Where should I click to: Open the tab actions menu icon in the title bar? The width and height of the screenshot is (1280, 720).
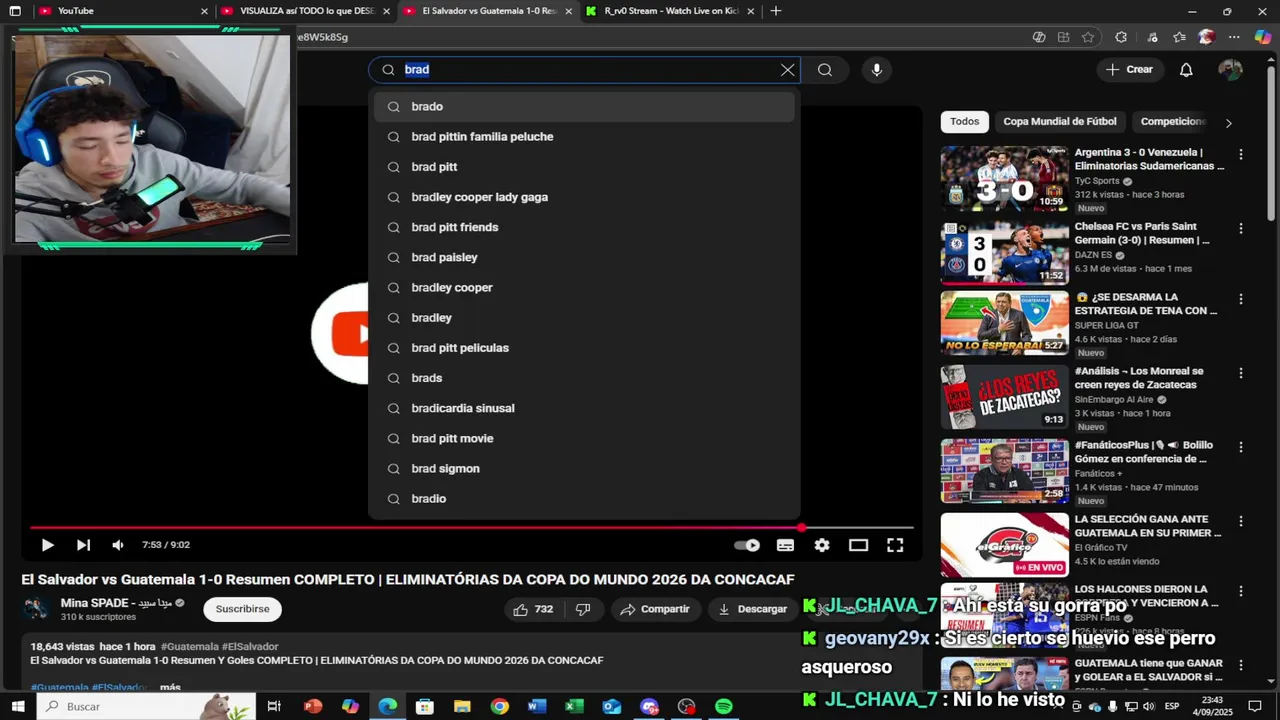15,11
